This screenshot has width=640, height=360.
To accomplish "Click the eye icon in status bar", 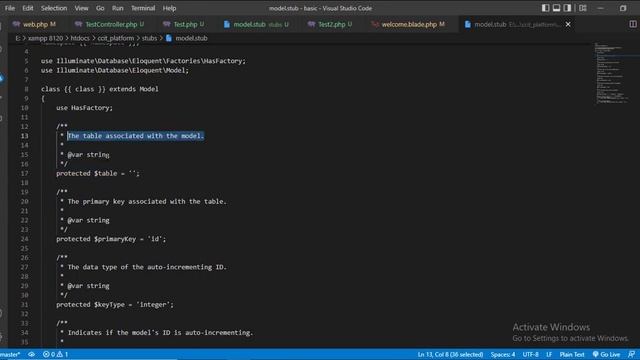I will click(31, 354).
